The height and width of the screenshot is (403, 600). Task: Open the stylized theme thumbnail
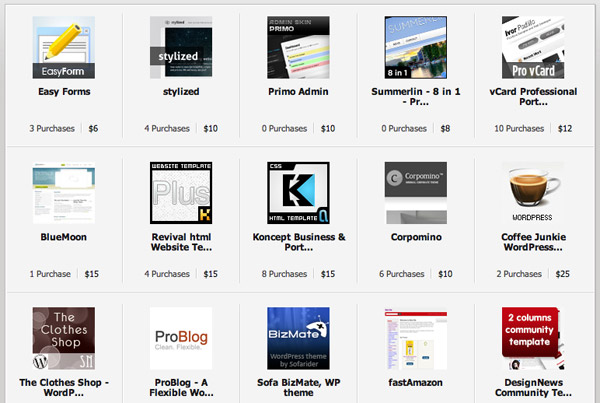pyautogui.click(x=181, y=47)
